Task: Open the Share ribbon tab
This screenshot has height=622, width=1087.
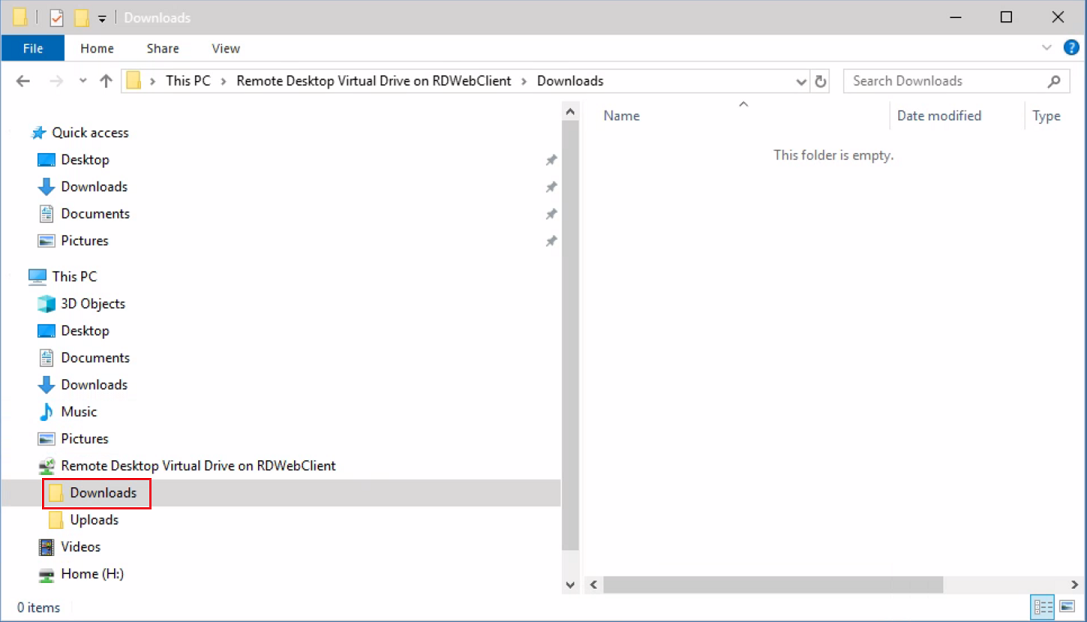Action: click(x=163, y=49)
